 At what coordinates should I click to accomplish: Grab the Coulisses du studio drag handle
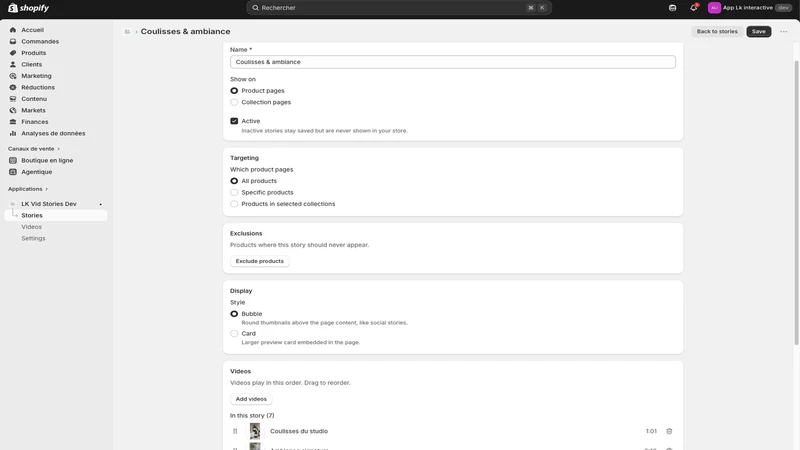point(235,431)
